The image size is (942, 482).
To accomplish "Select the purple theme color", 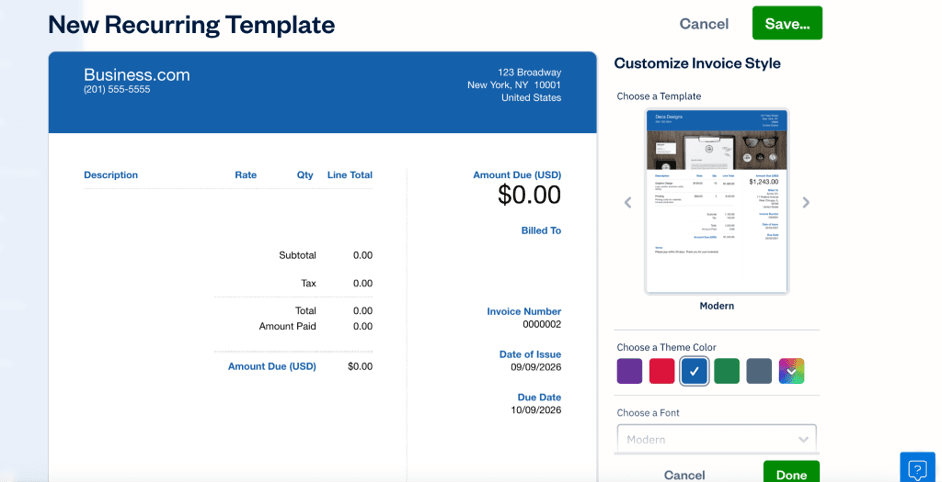I will [x=630, y=371].
